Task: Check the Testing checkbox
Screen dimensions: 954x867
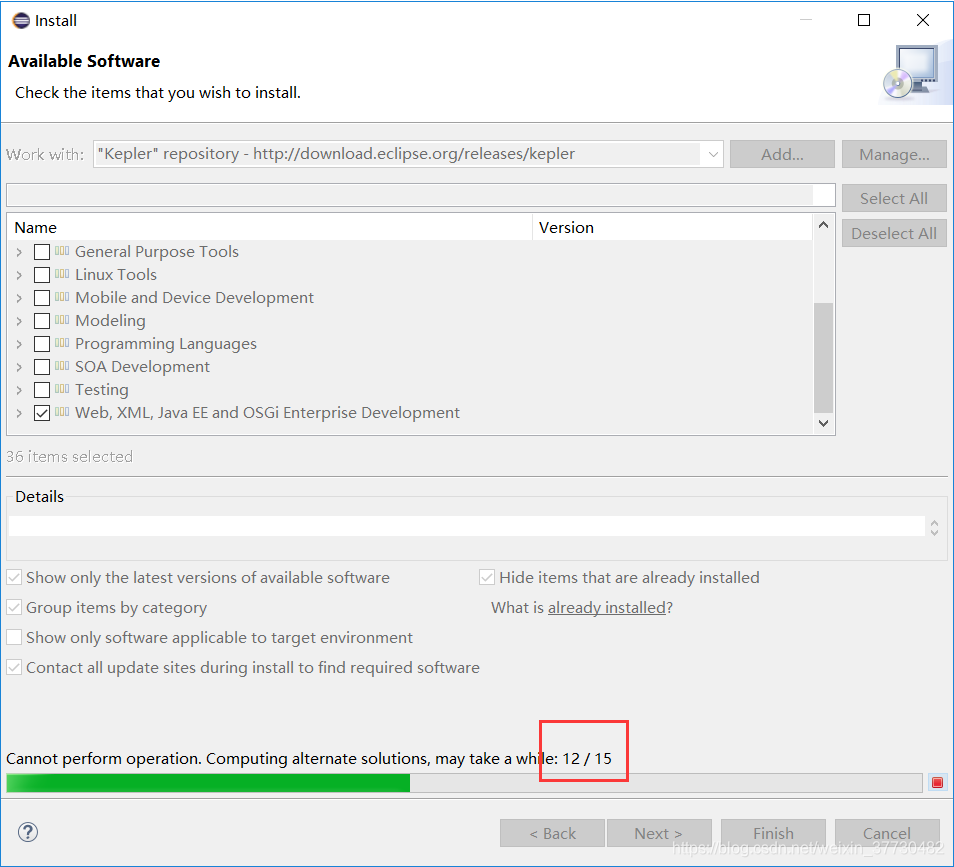Action: pos(42,389)
